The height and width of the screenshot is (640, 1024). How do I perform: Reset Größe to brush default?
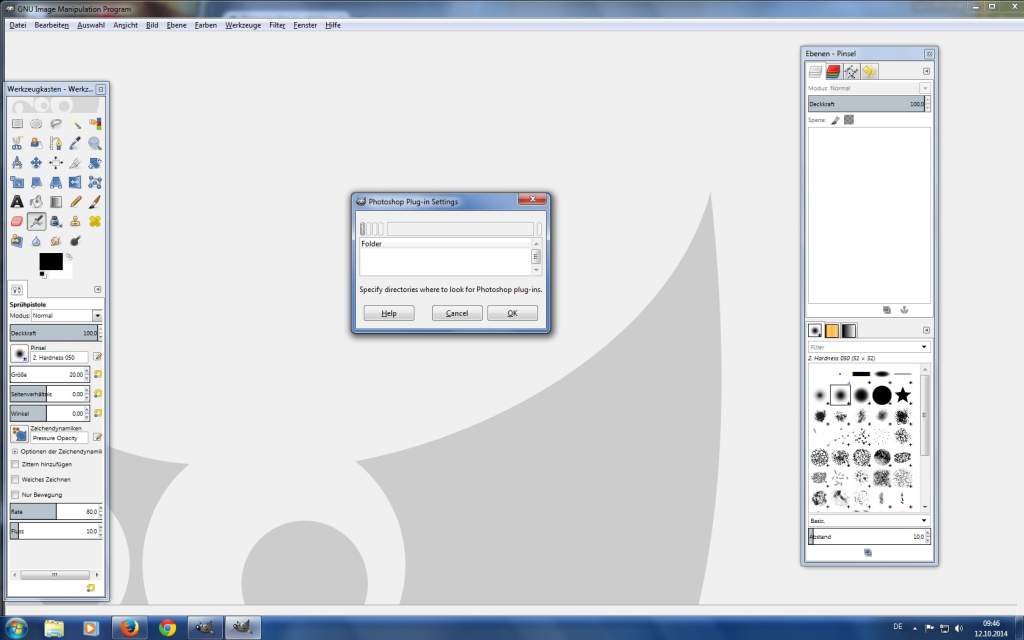(x=97, y=374)
